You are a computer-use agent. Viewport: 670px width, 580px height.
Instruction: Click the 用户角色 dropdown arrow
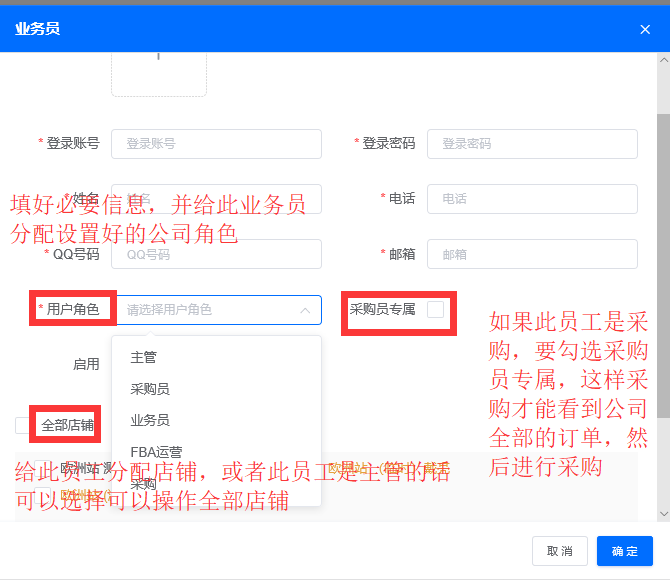tap(305, 310)
